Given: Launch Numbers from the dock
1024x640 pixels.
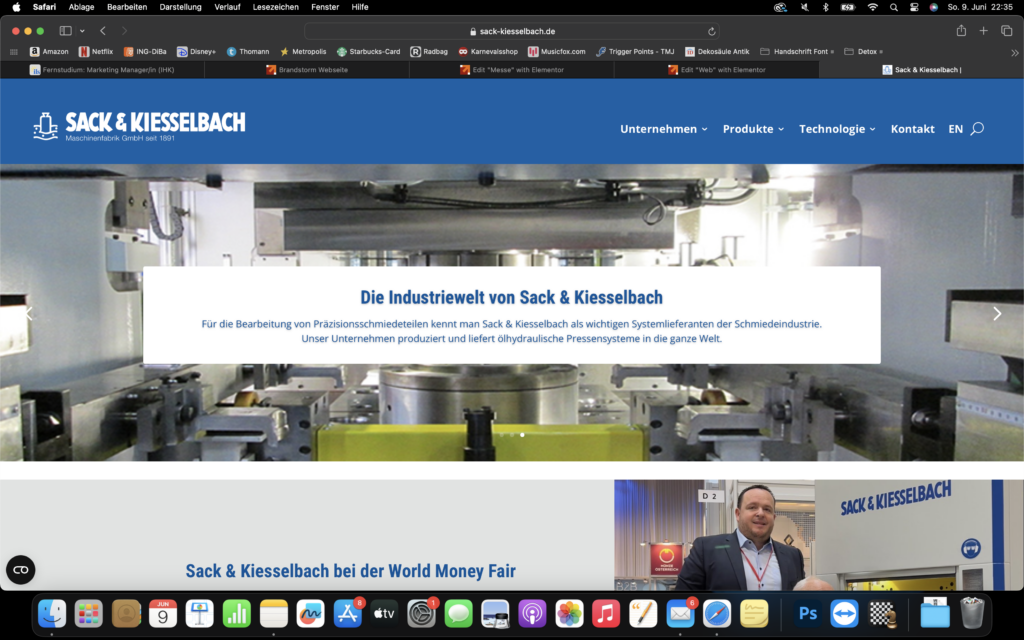Looking at the screenshot, I should click(x=236, y=614).
